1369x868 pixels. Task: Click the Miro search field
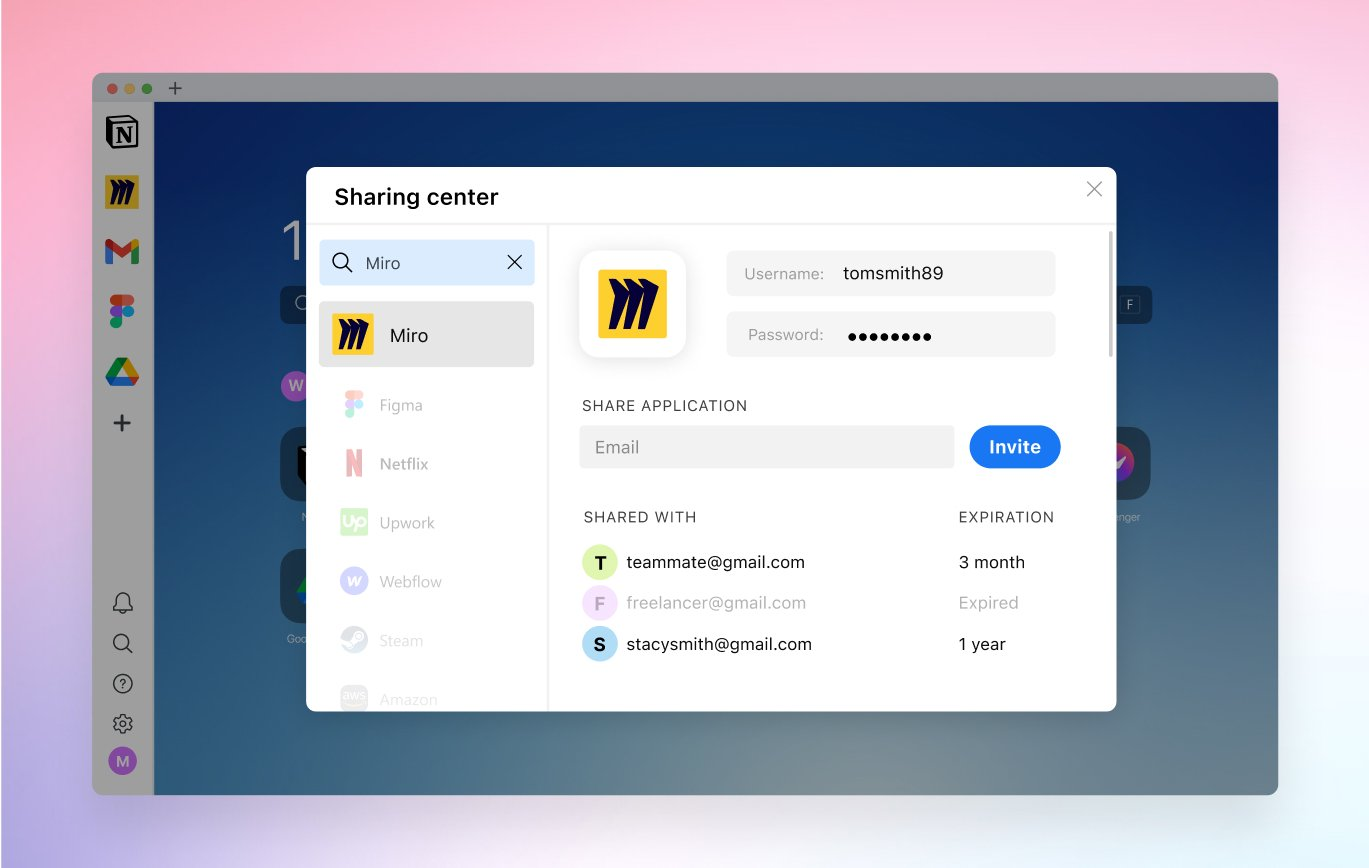coord(426,262)
